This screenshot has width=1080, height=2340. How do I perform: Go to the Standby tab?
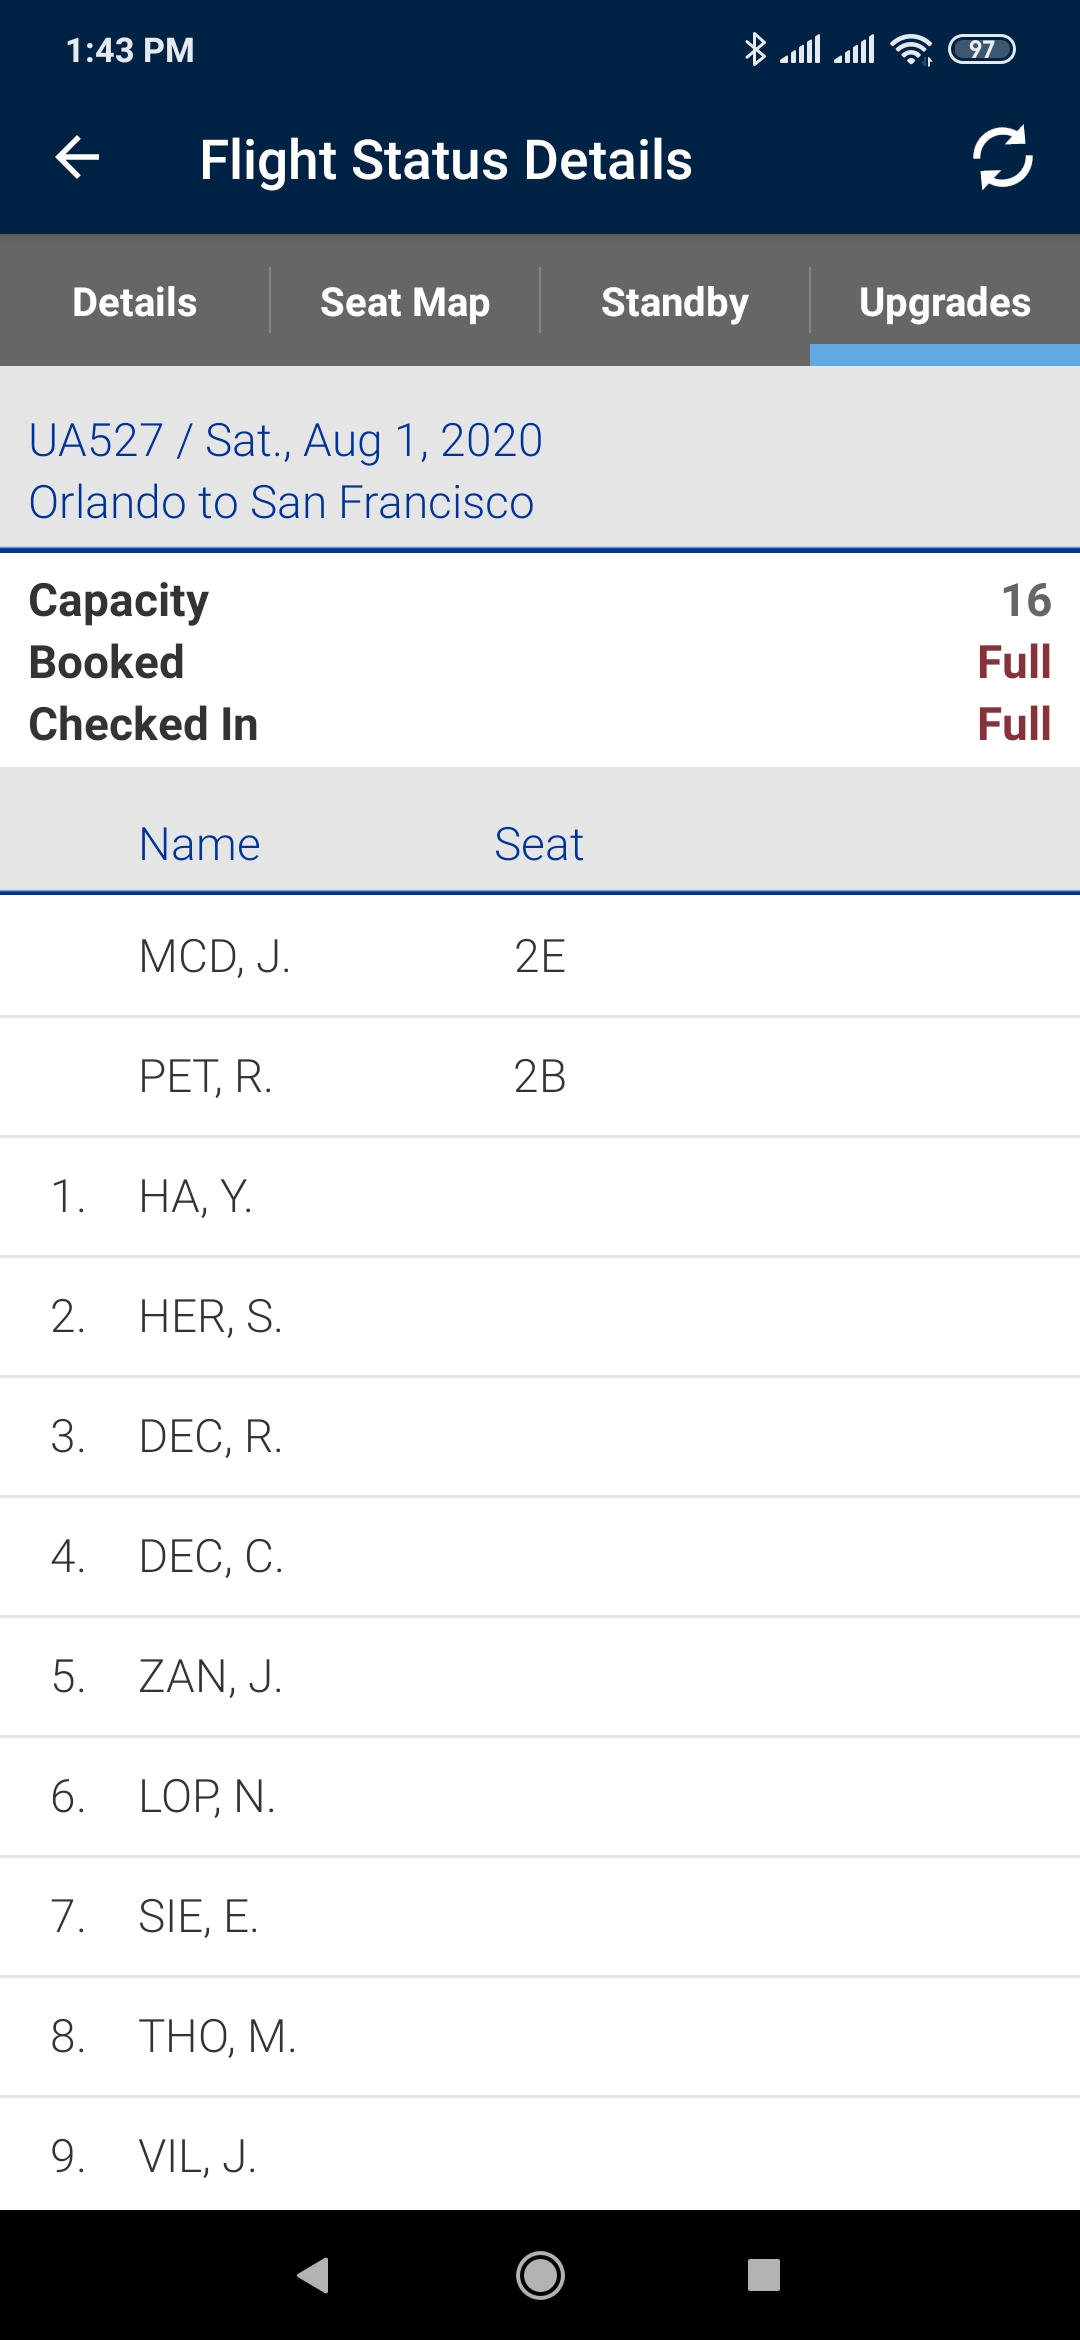[x=675, y=302]
